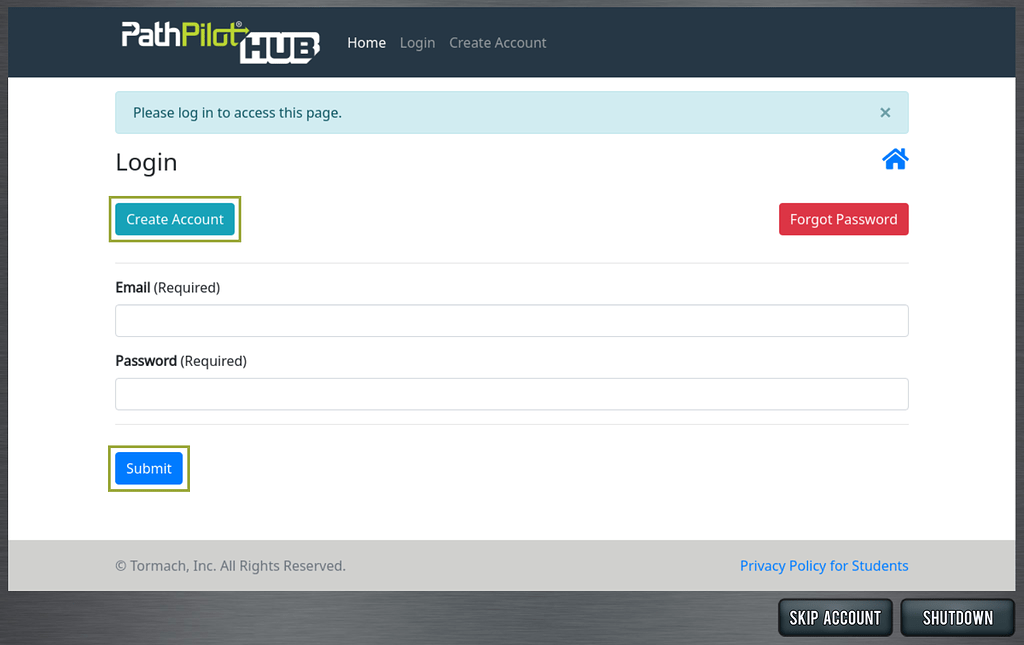Select Home in the navigation bar

[x=366, y=42]
